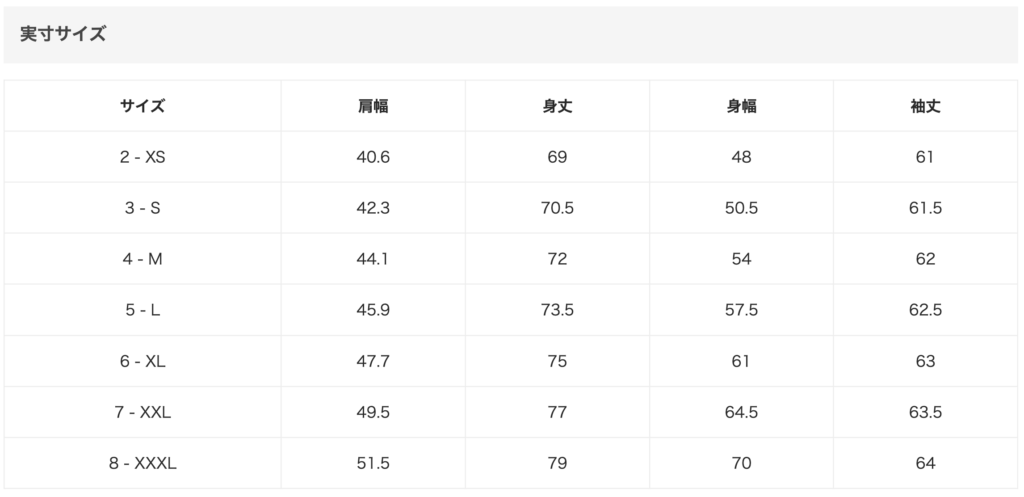Select the 2 - XS size row
The height and width of the screenshot is (497, 1024).
click(x=511, y=157)
